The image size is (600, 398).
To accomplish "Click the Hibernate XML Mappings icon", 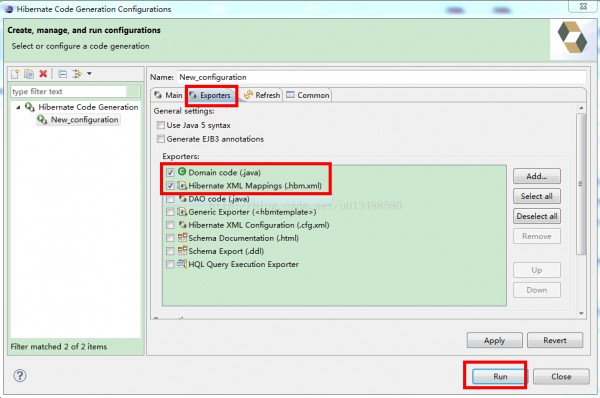I will [x=182, y=186].
